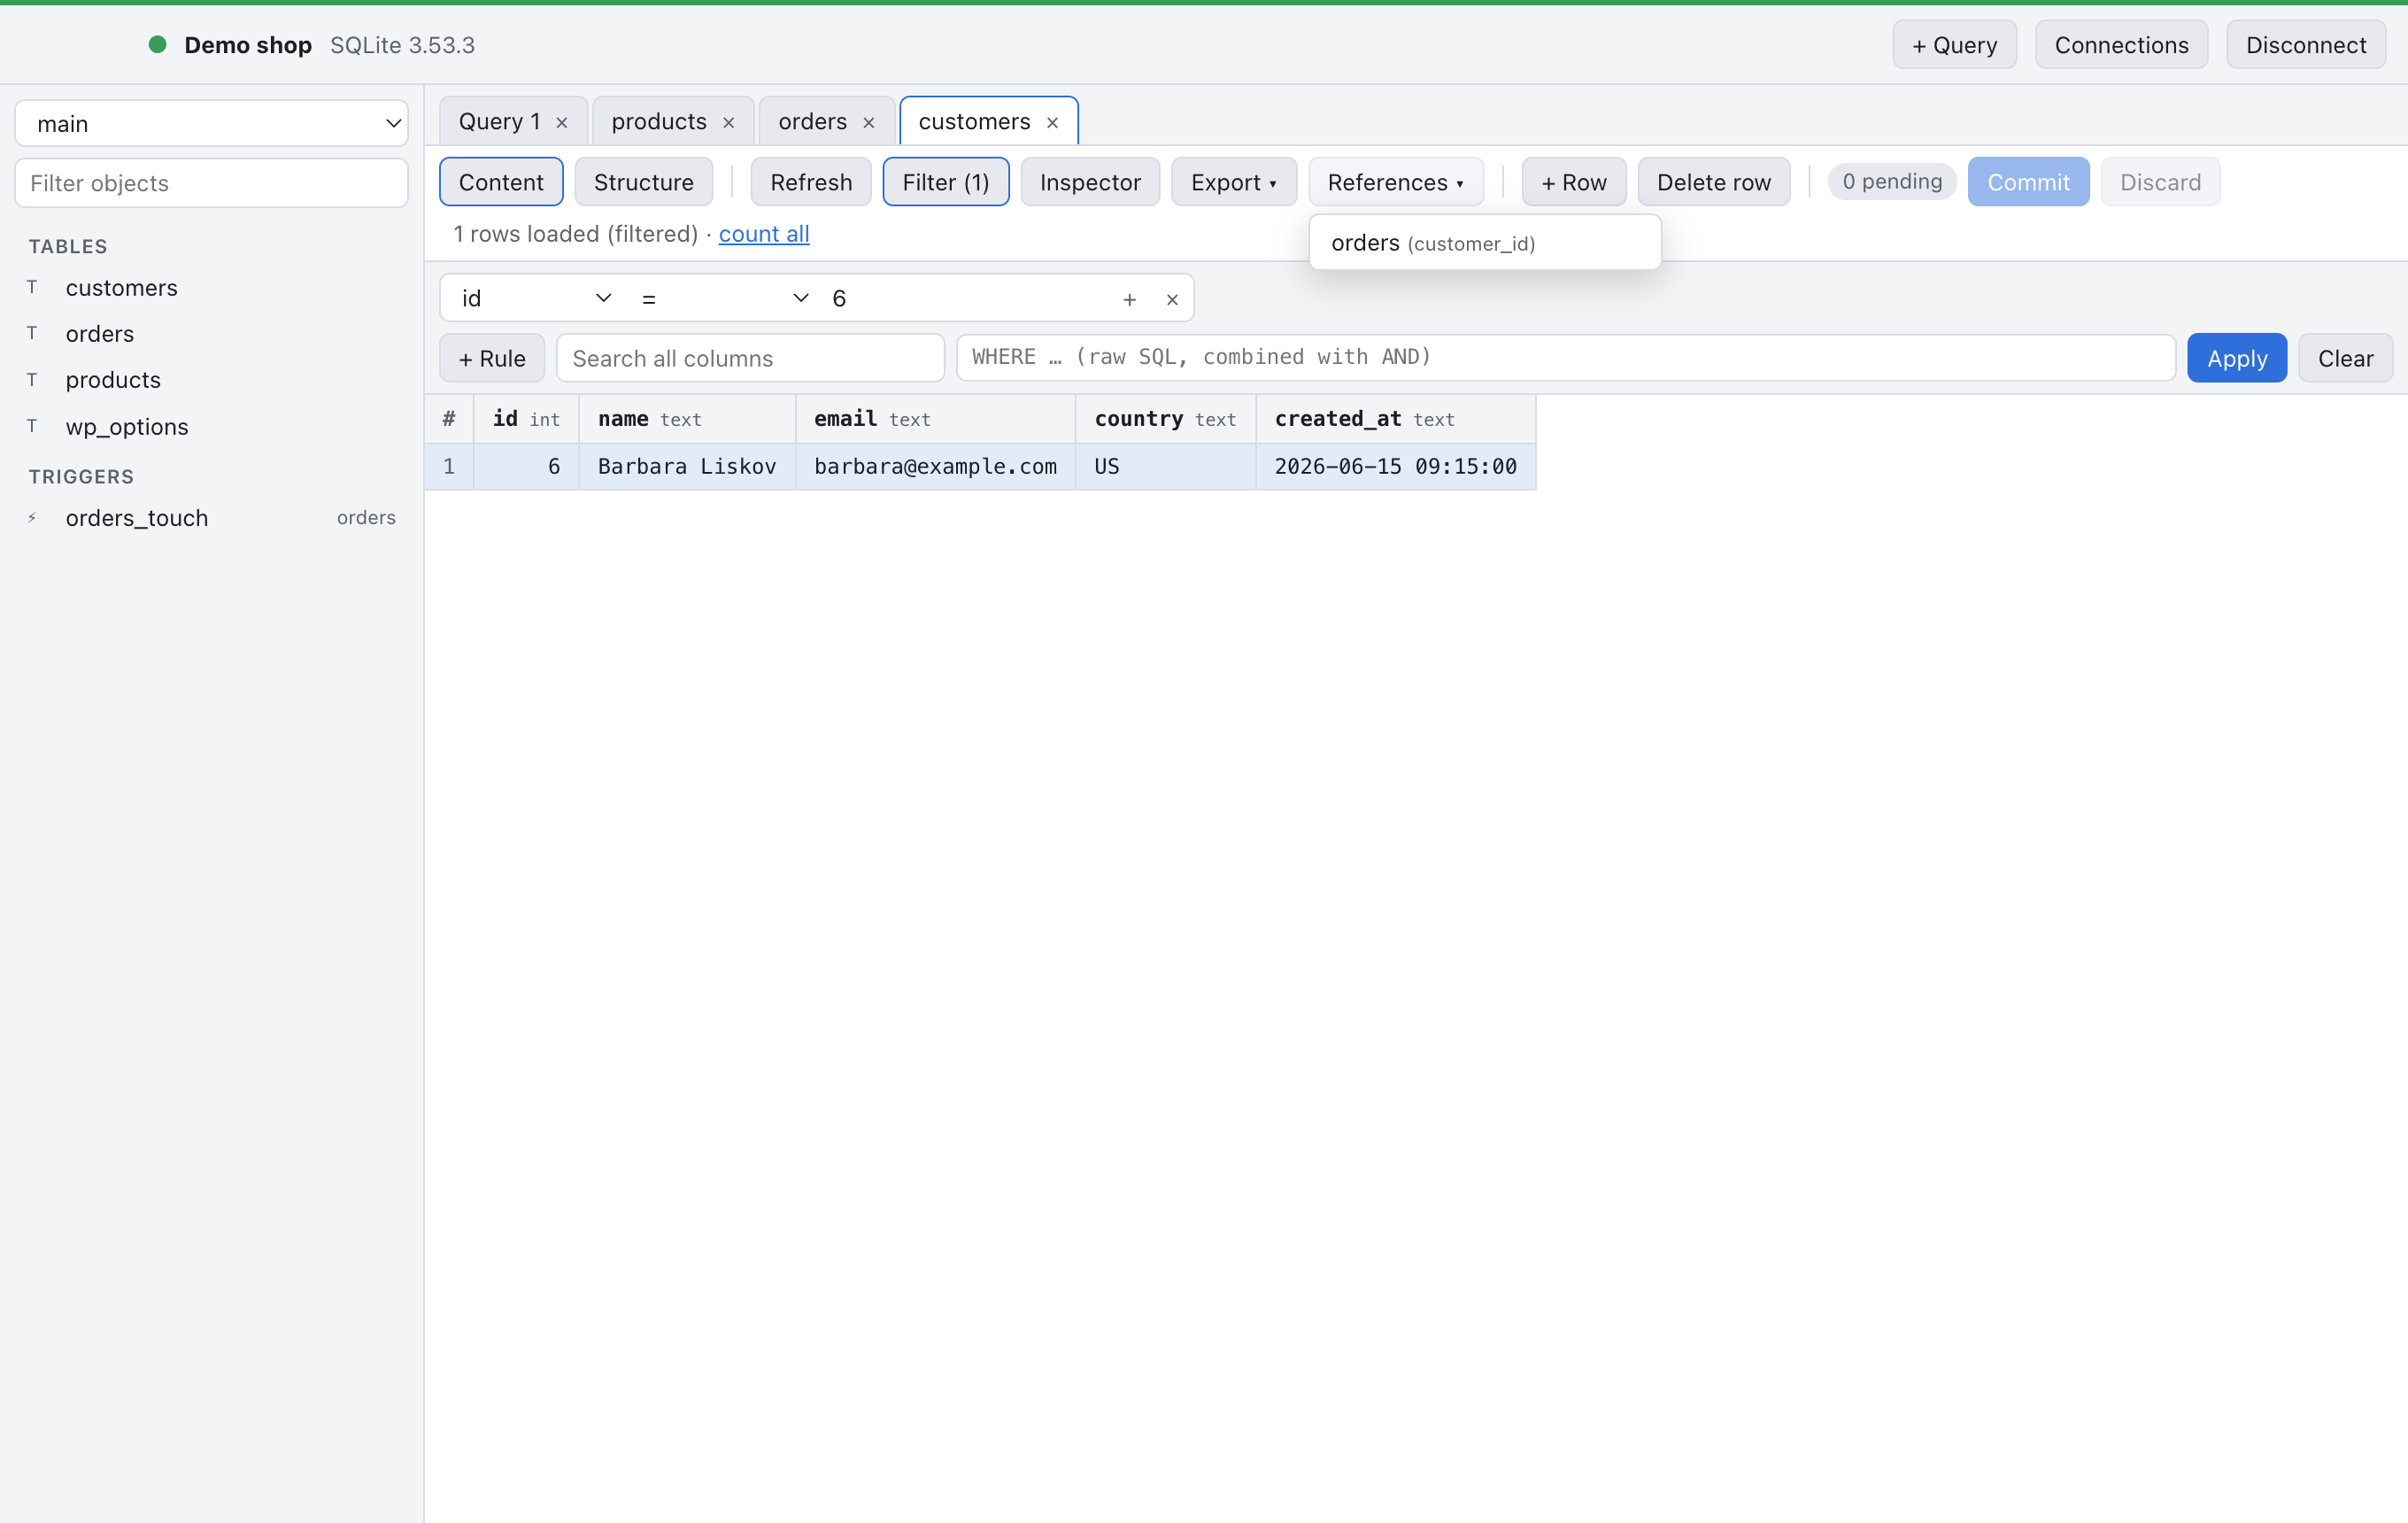Remove the id filter rule
Screen dimensions: 2408x1523
[1172, 299]
